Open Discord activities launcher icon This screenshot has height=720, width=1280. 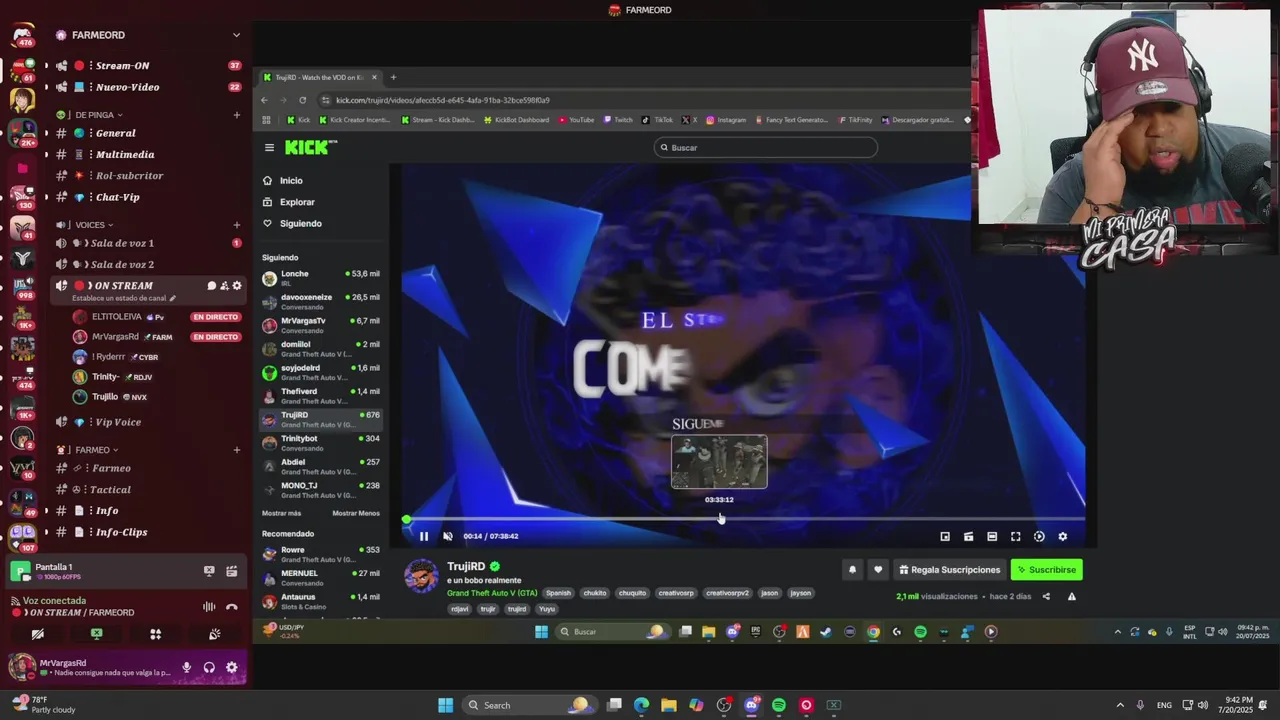[x=155, y=634]
